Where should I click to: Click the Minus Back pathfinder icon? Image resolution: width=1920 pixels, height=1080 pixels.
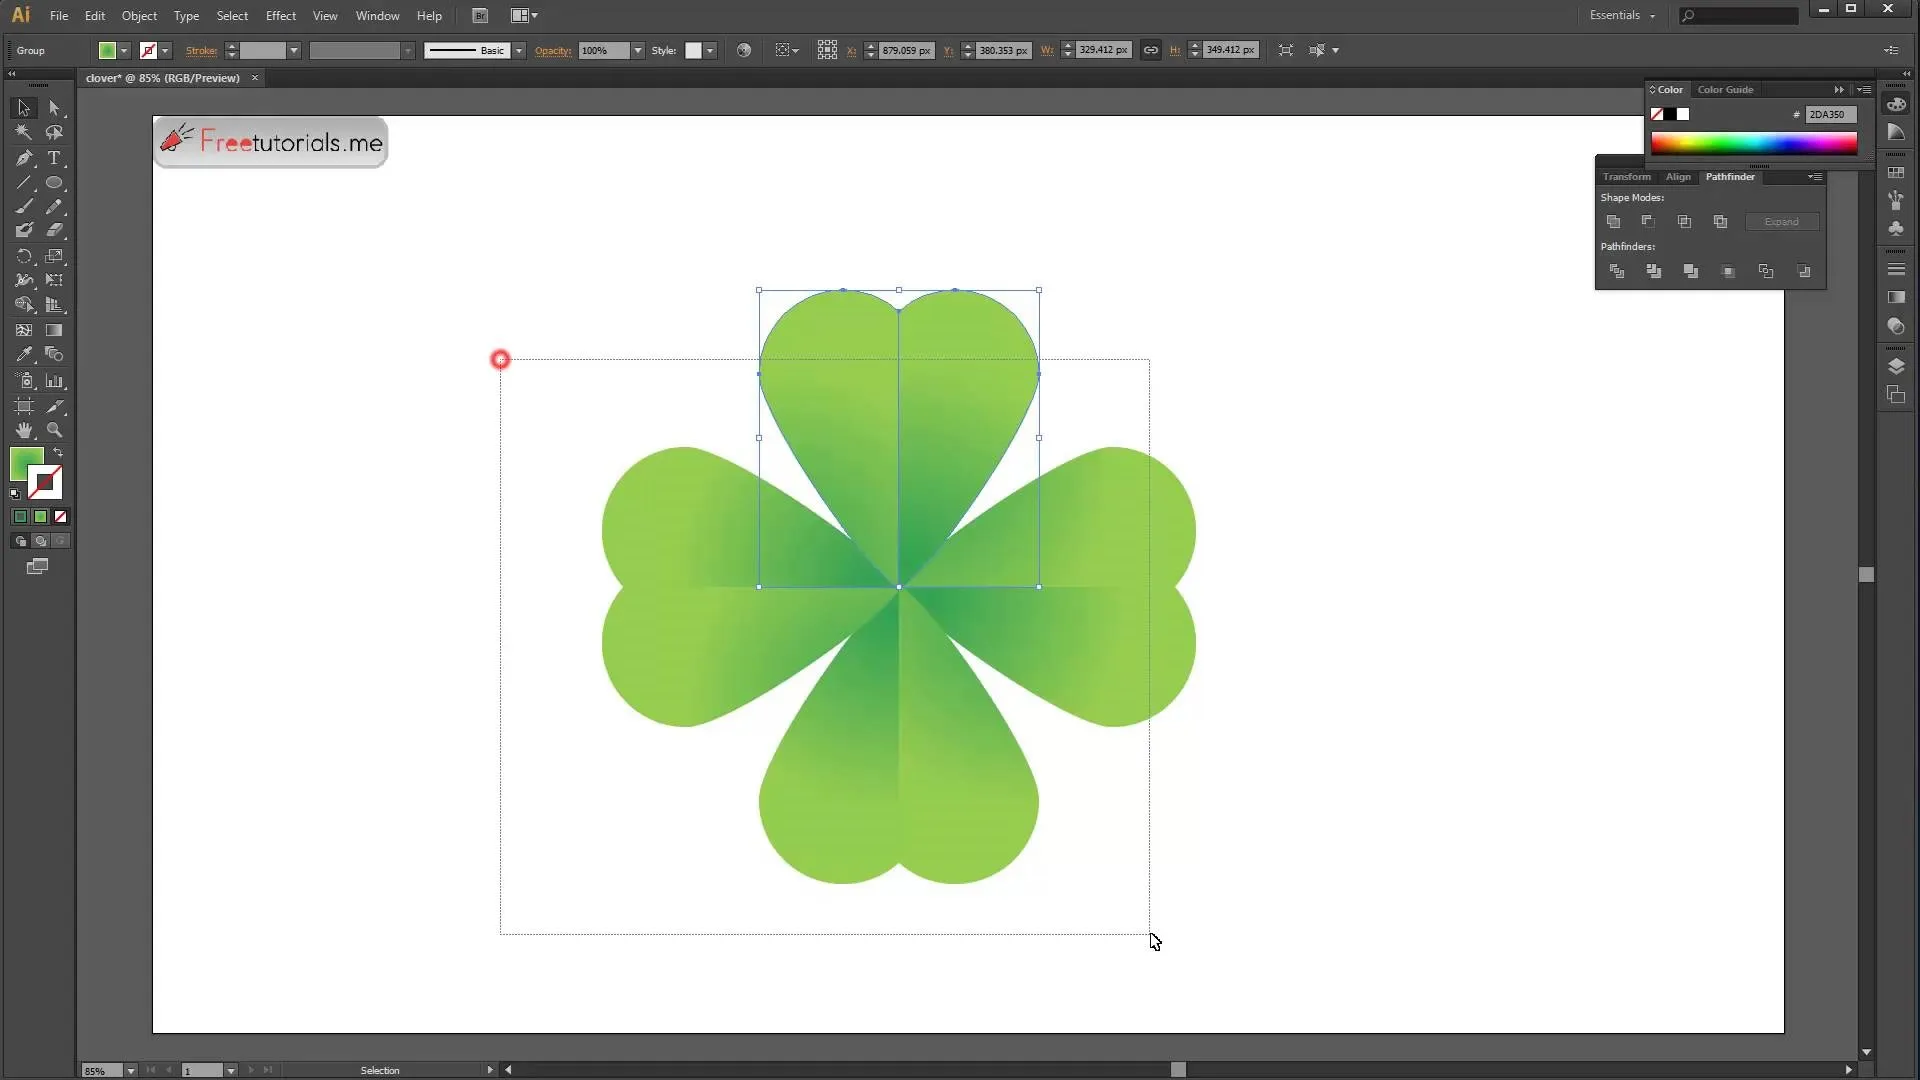pyautogui.click(x=1804, y=271)
